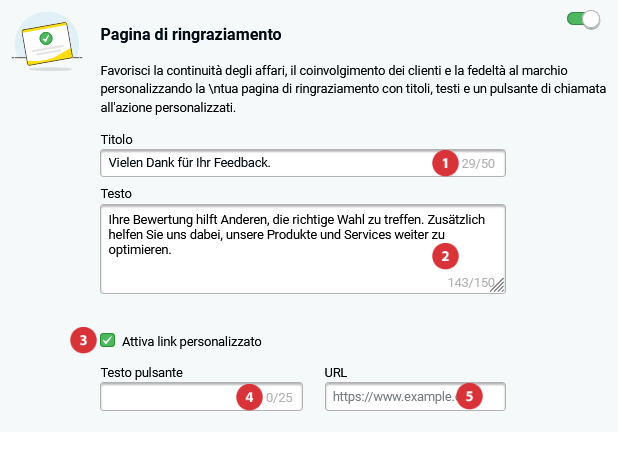Click red annotation marker number 5
Image resolution: width=618 pixels, height=453 pixels.
469,396
